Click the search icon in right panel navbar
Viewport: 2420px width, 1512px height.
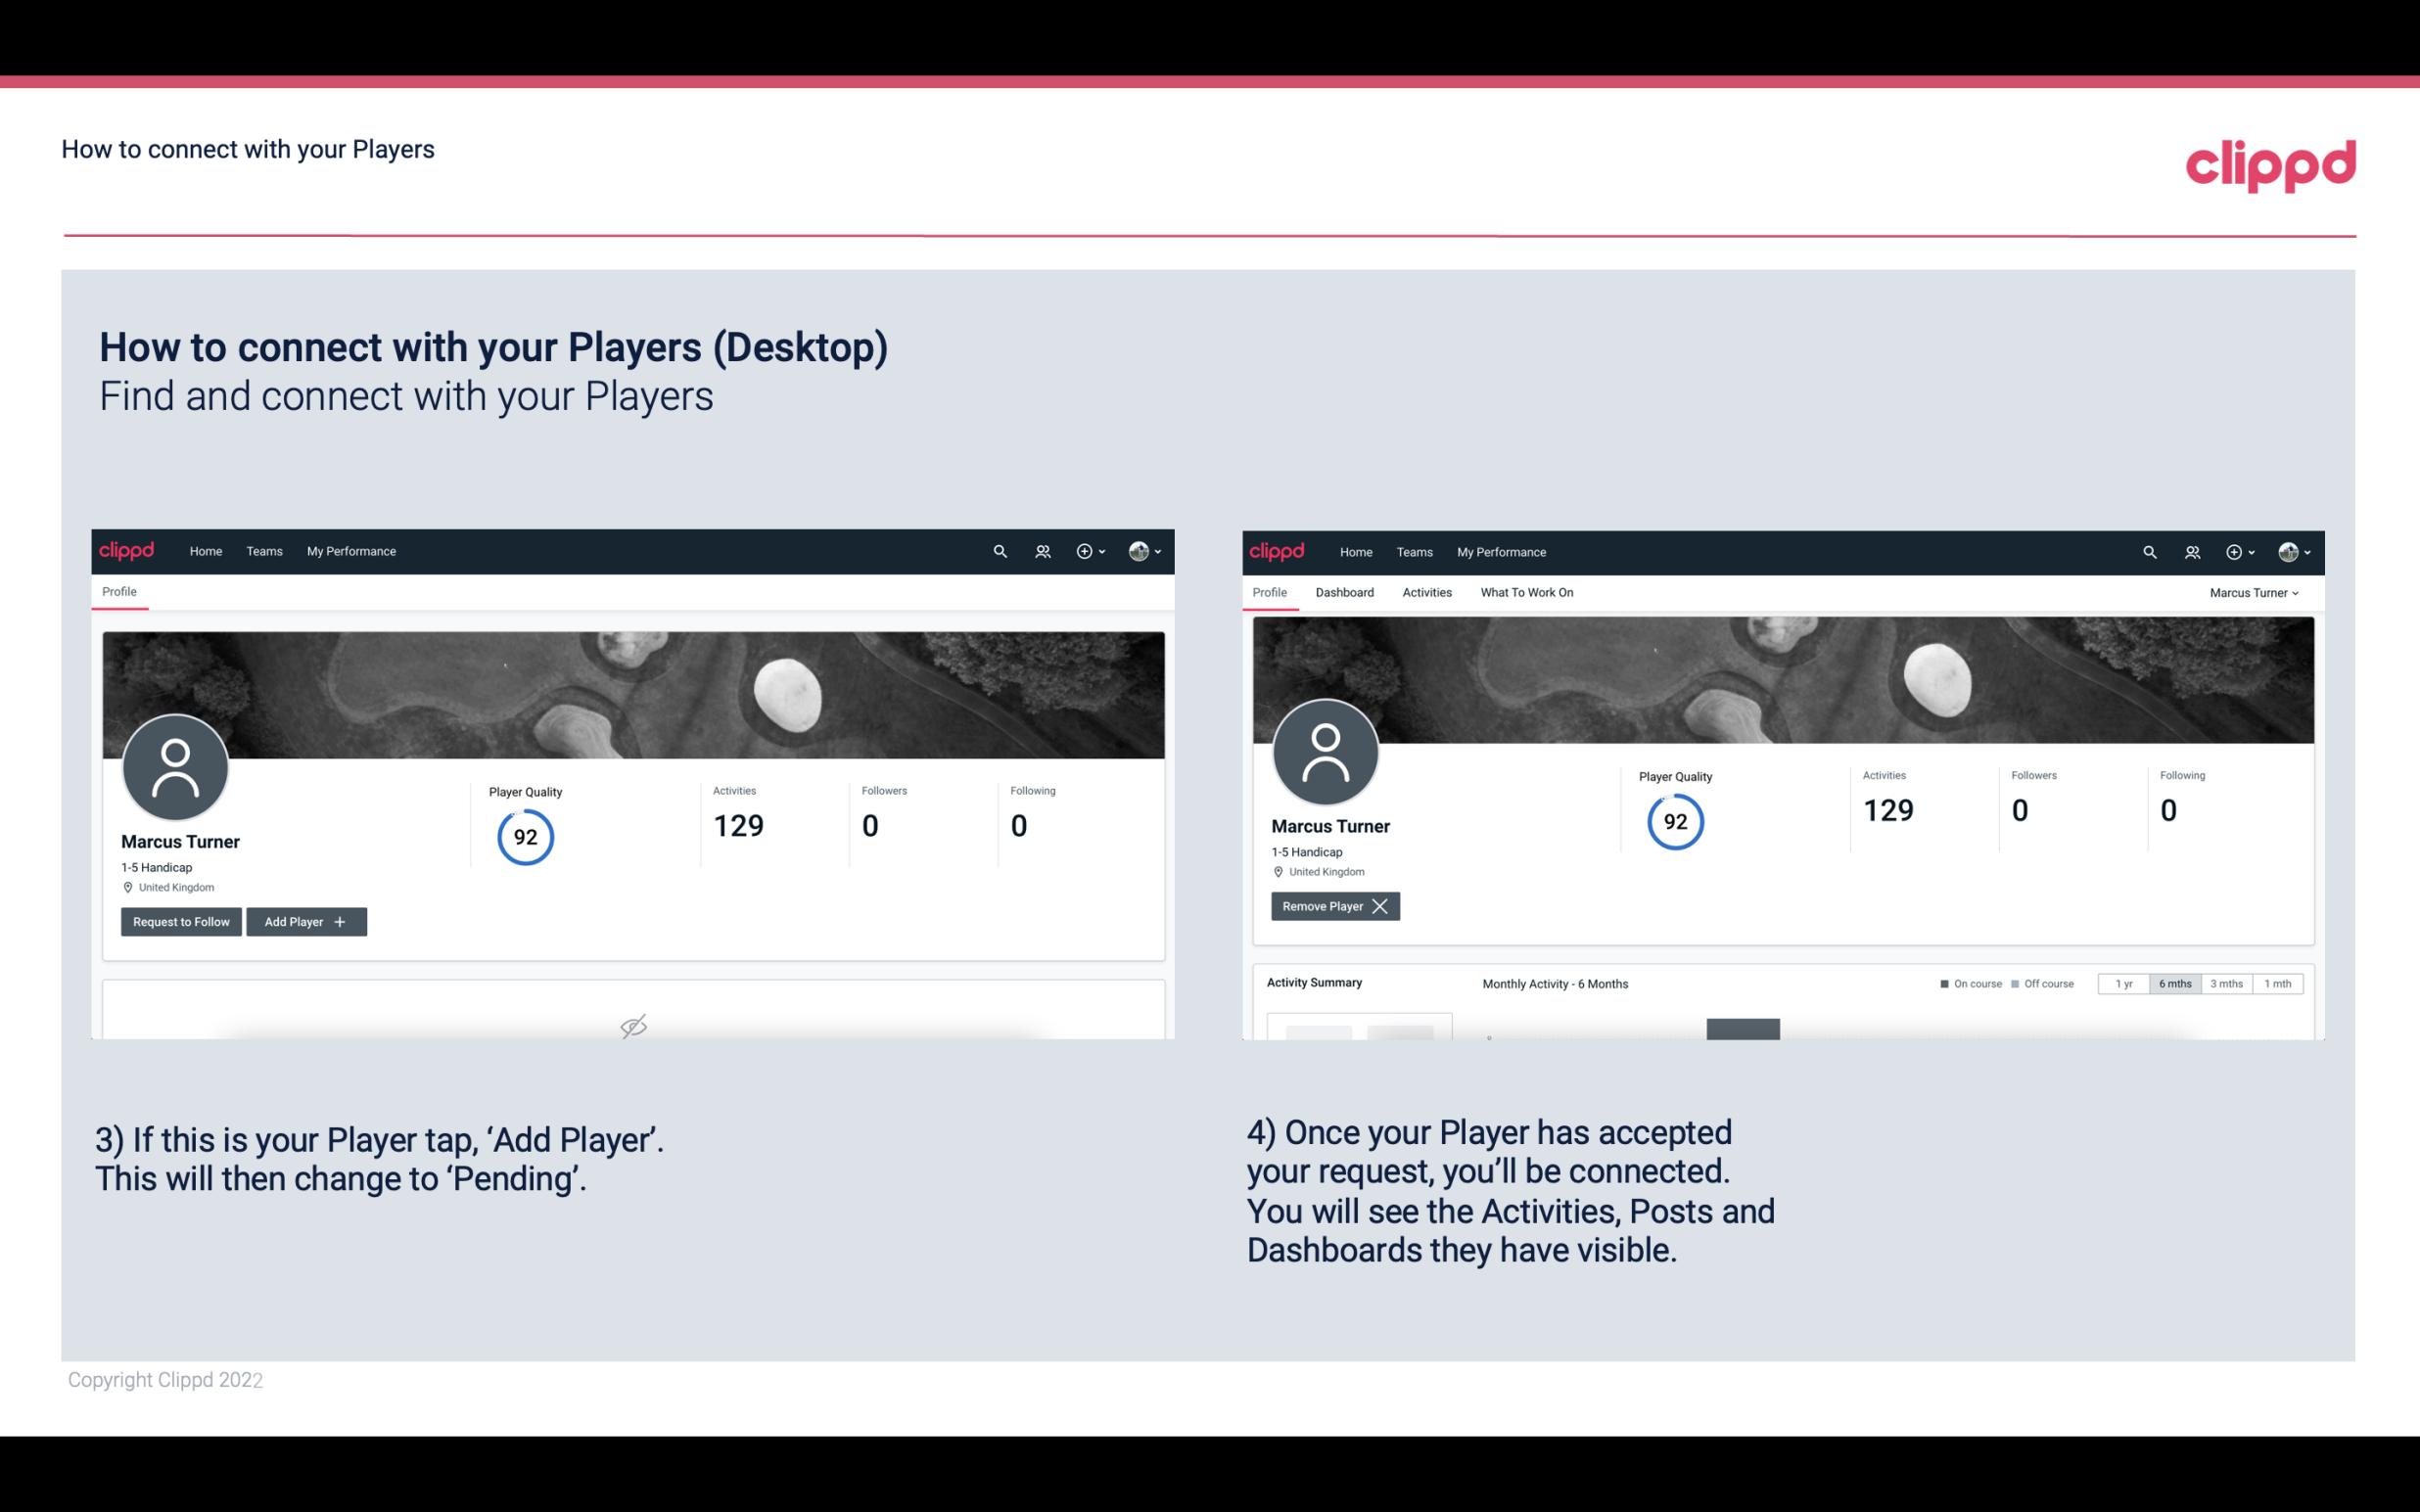coord(2147,550)
